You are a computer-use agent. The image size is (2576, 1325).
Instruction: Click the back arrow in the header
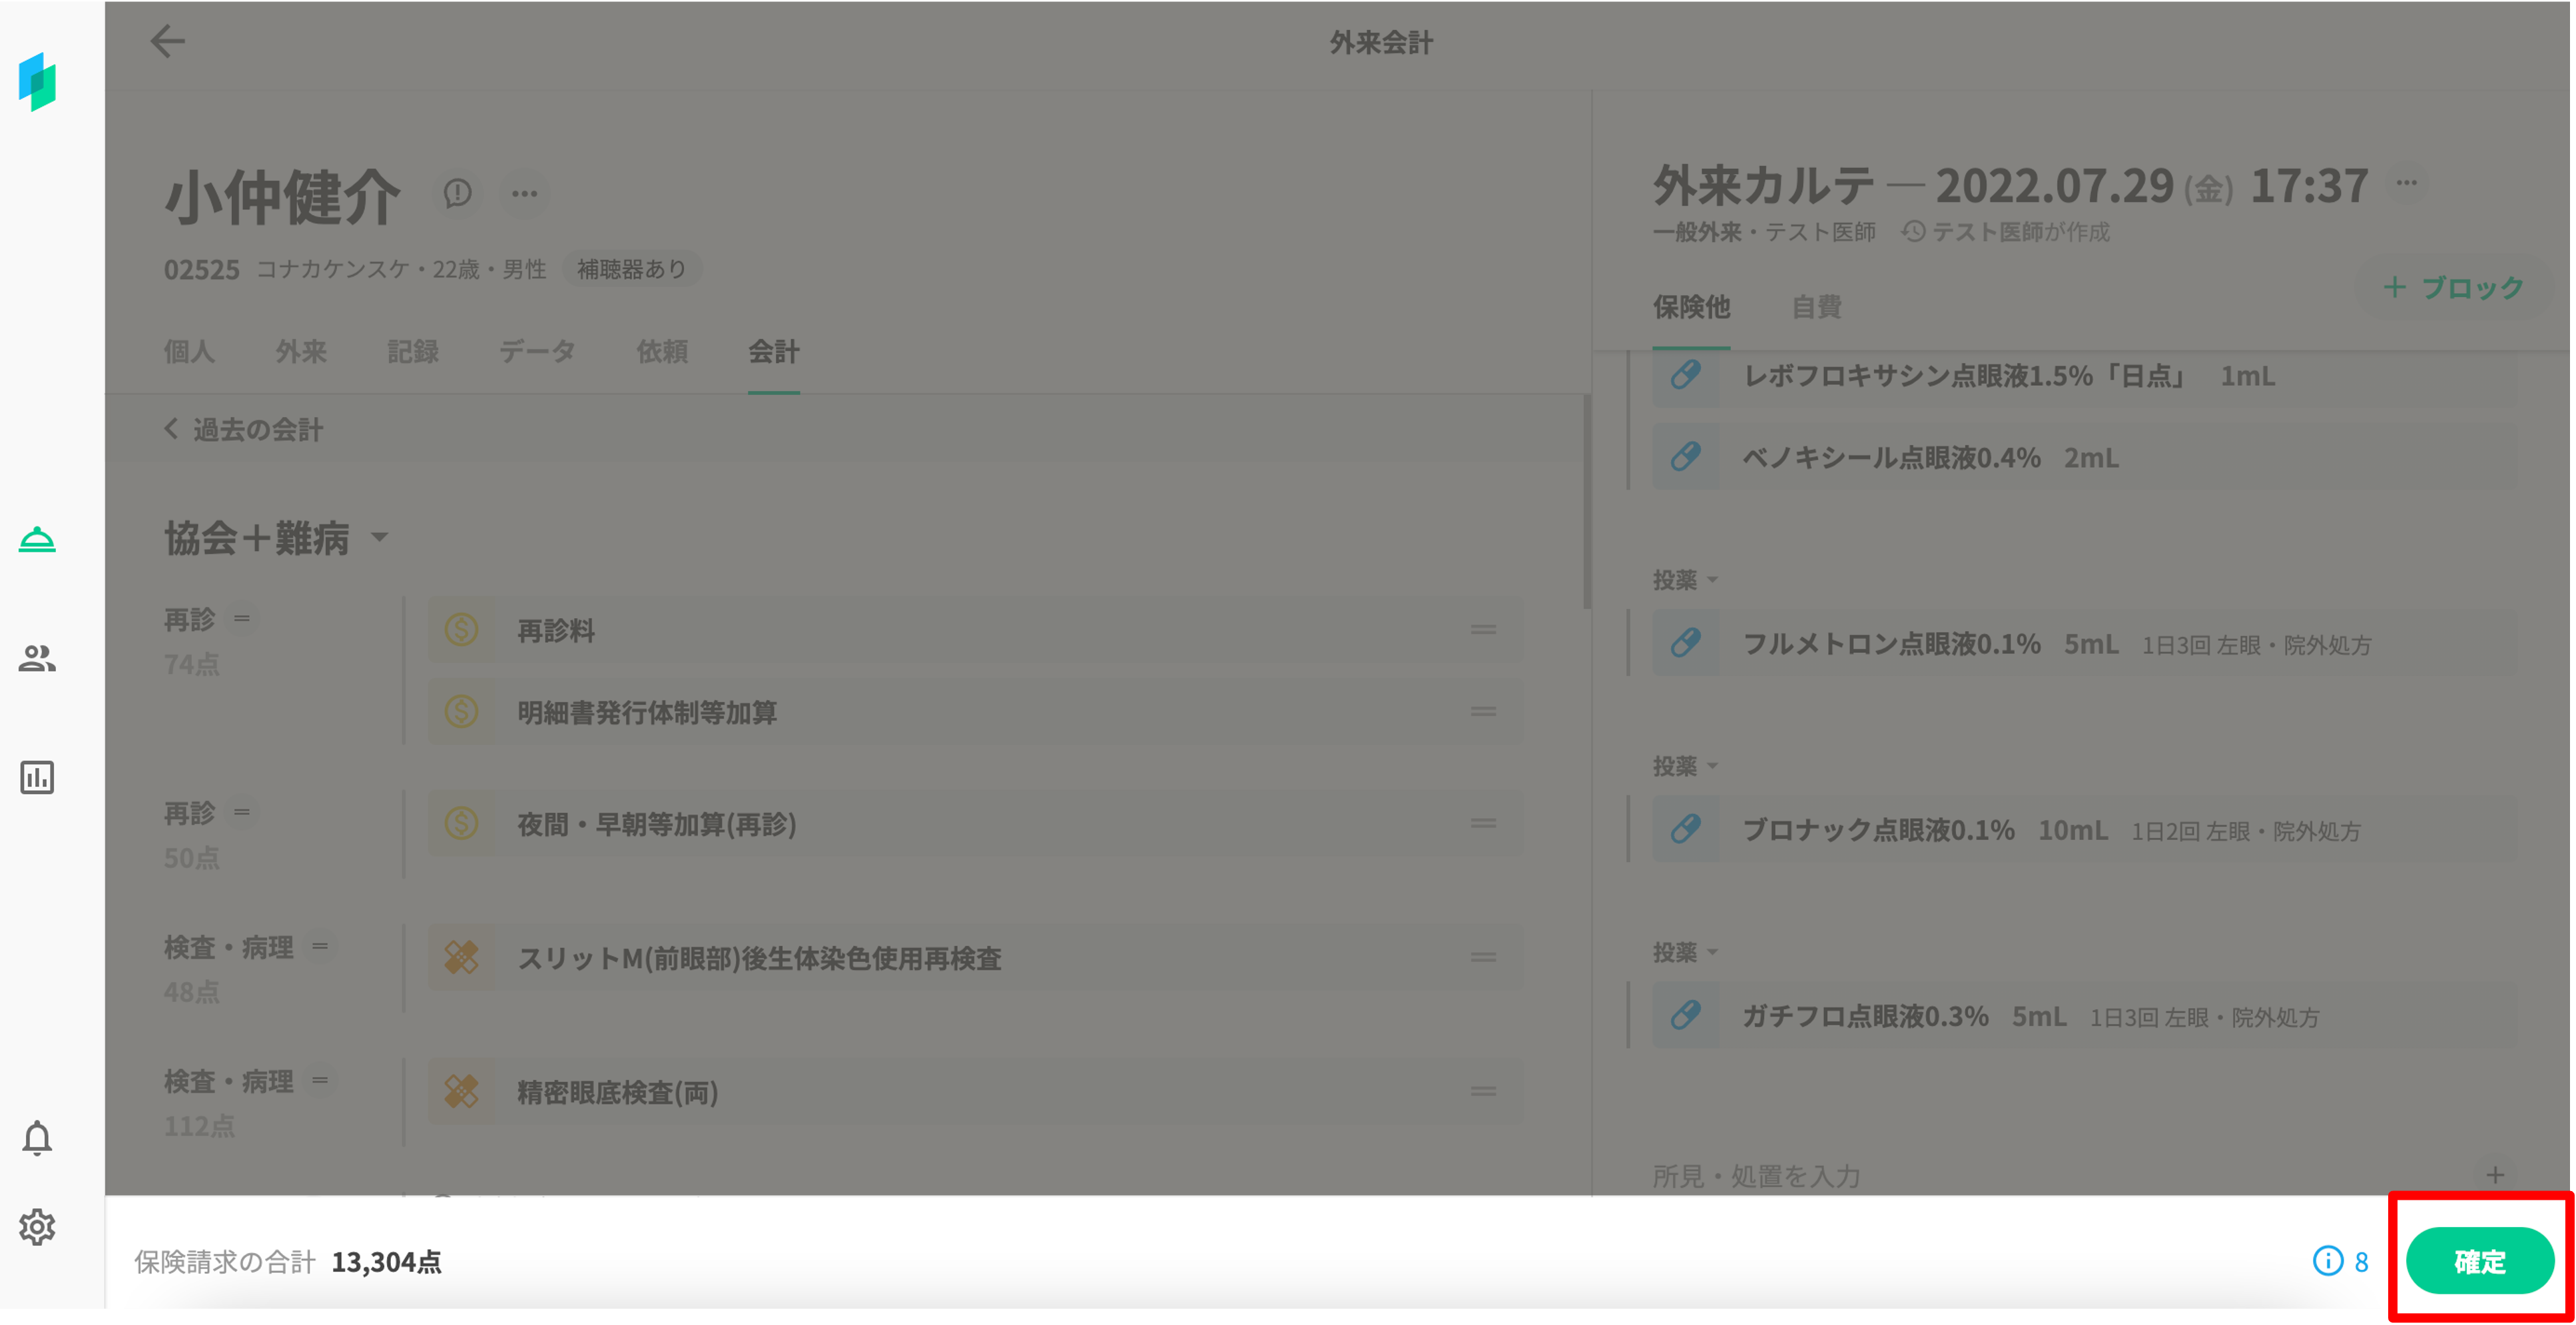pos(167,41)
